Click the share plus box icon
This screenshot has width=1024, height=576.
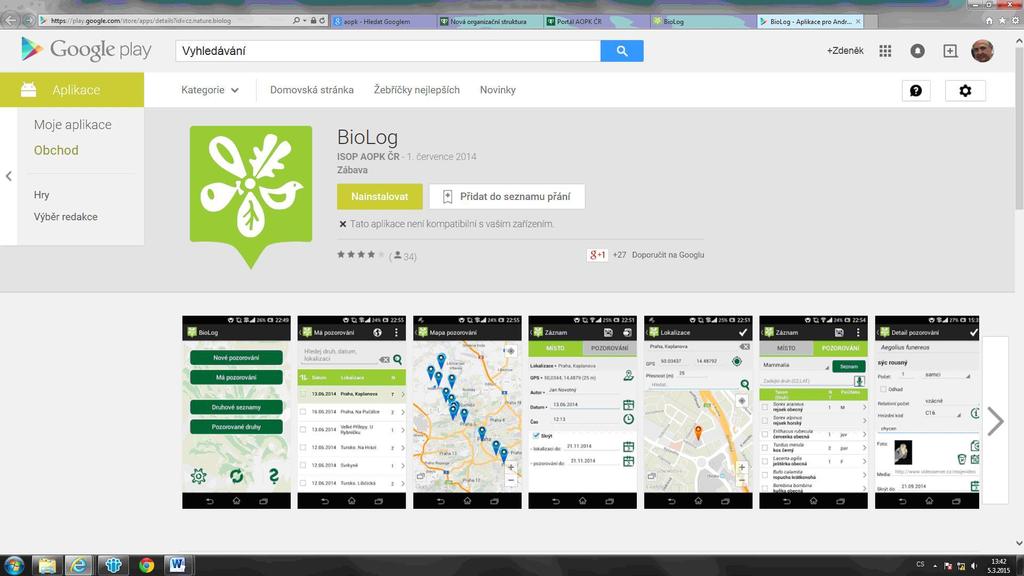click(x=950, y=51)
